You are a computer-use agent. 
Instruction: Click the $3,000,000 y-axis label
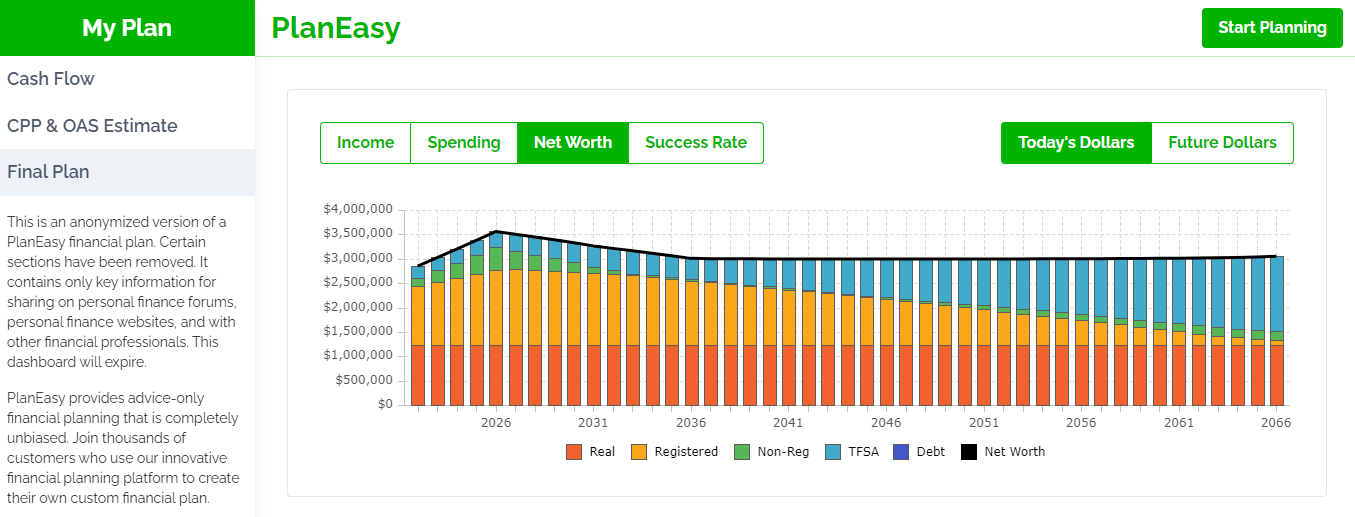click(x=358, y=258)
